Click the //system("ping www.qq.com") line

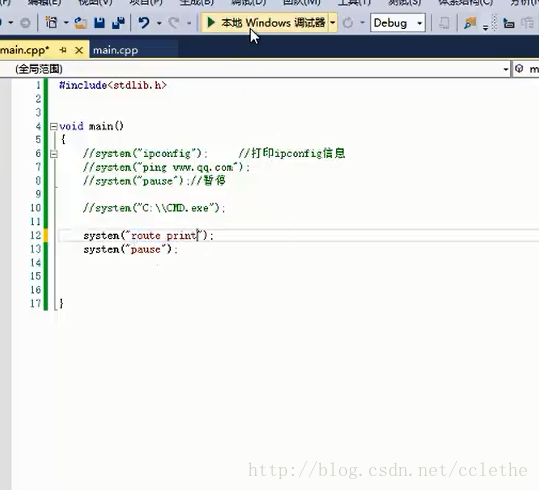[x=166, y=167]
